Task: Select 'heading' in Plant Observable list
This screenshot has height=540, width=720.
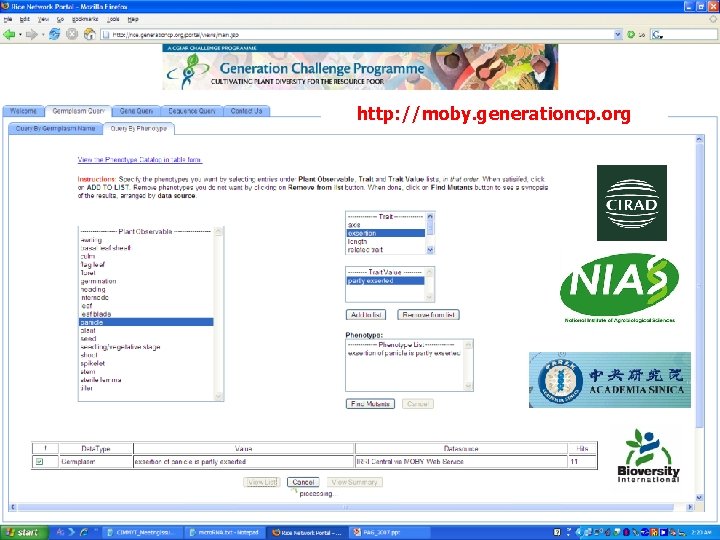Action: tap(146, 289)
